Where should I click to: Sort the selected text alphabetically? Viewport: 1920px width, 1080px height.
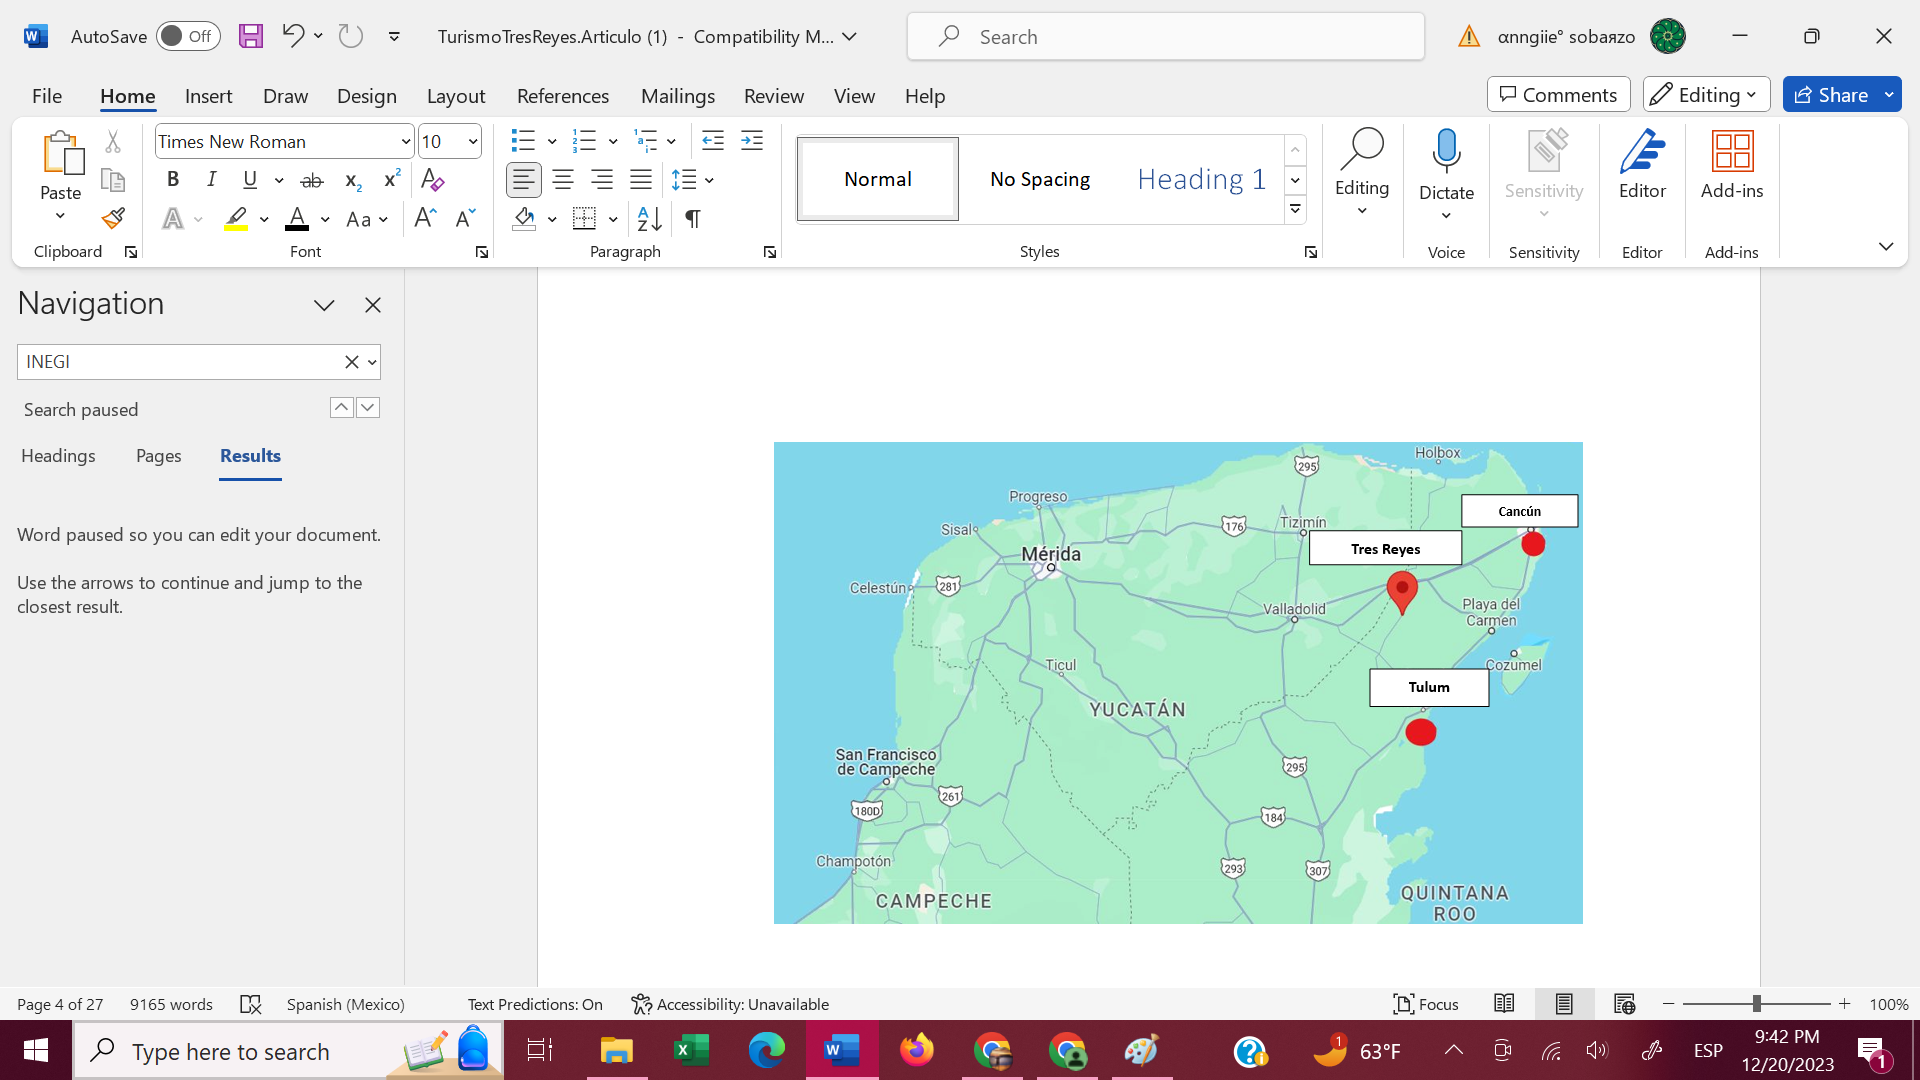(x=648, y=219)
